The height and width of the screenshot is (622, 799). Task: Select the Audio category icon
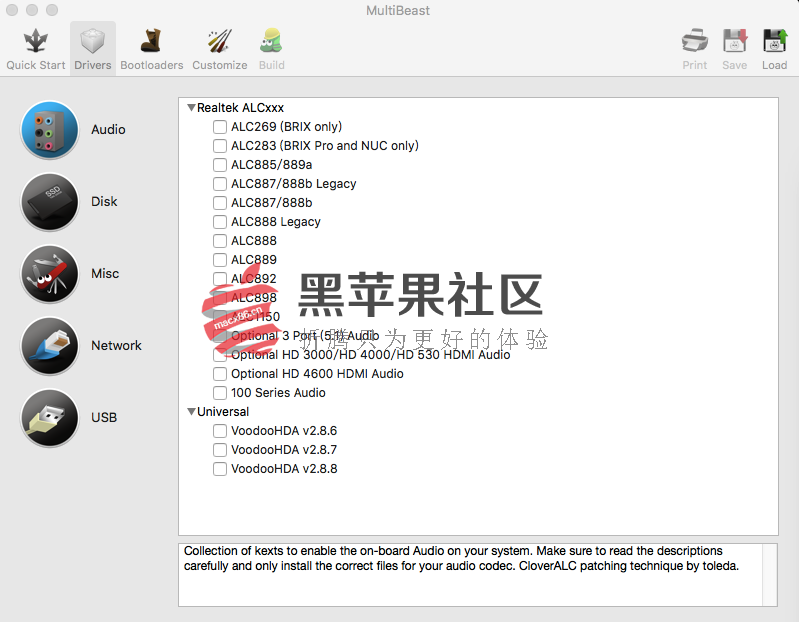click(49, 129)
